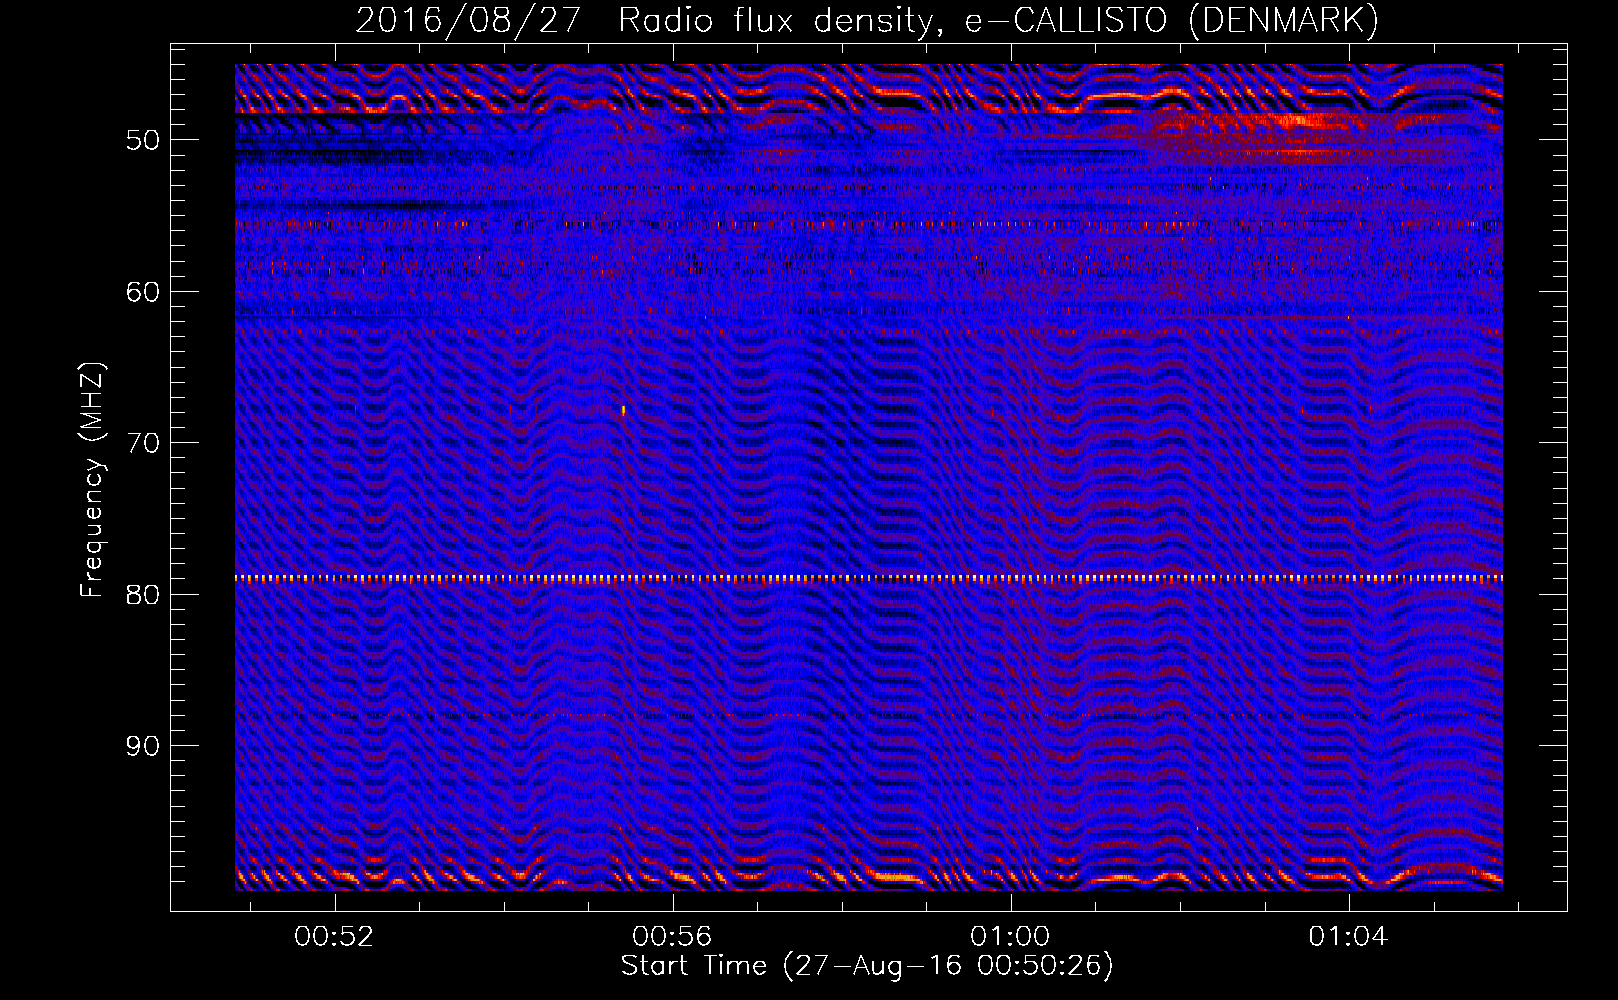Click the 50 frequency tick label
The width and height of the screenshot is (1618, 1000).
tap(143, 140)
